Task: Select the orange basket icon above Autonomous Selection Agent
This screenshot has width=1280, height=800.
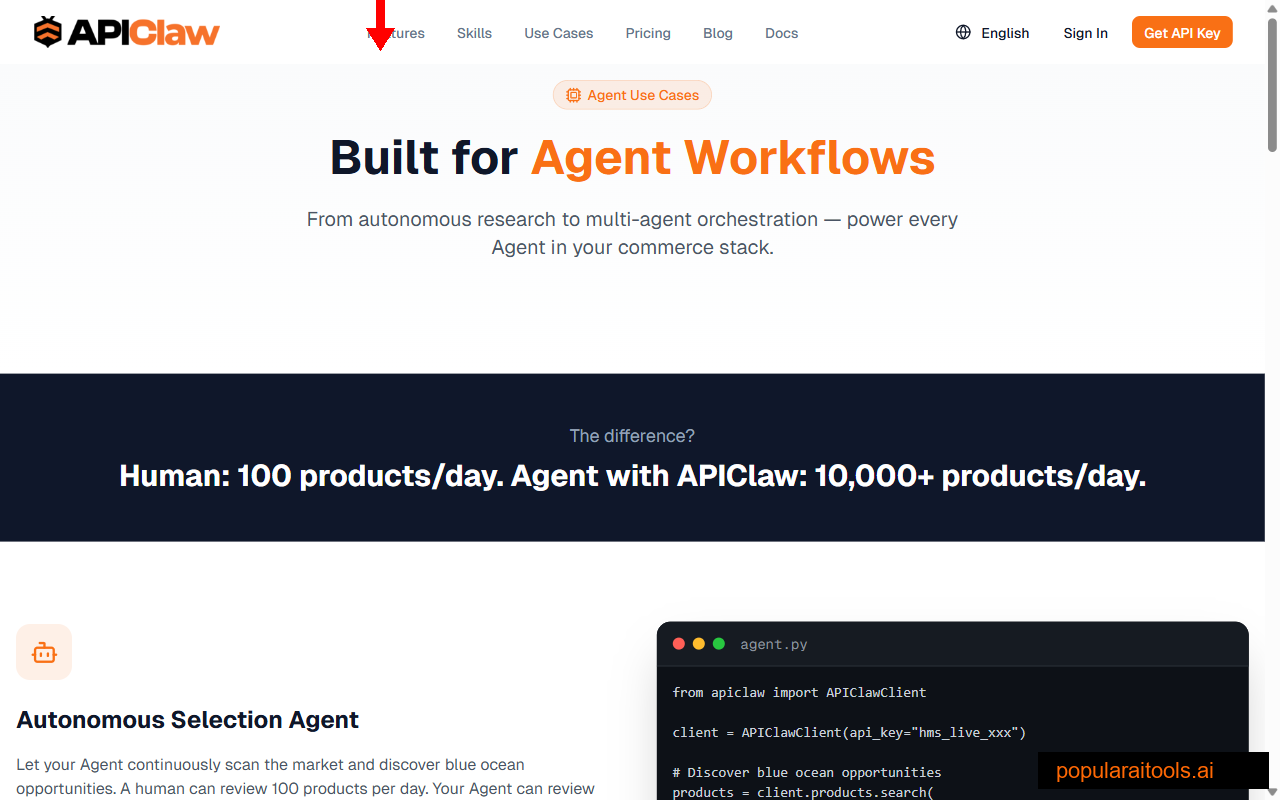Action: click(44, 652)
